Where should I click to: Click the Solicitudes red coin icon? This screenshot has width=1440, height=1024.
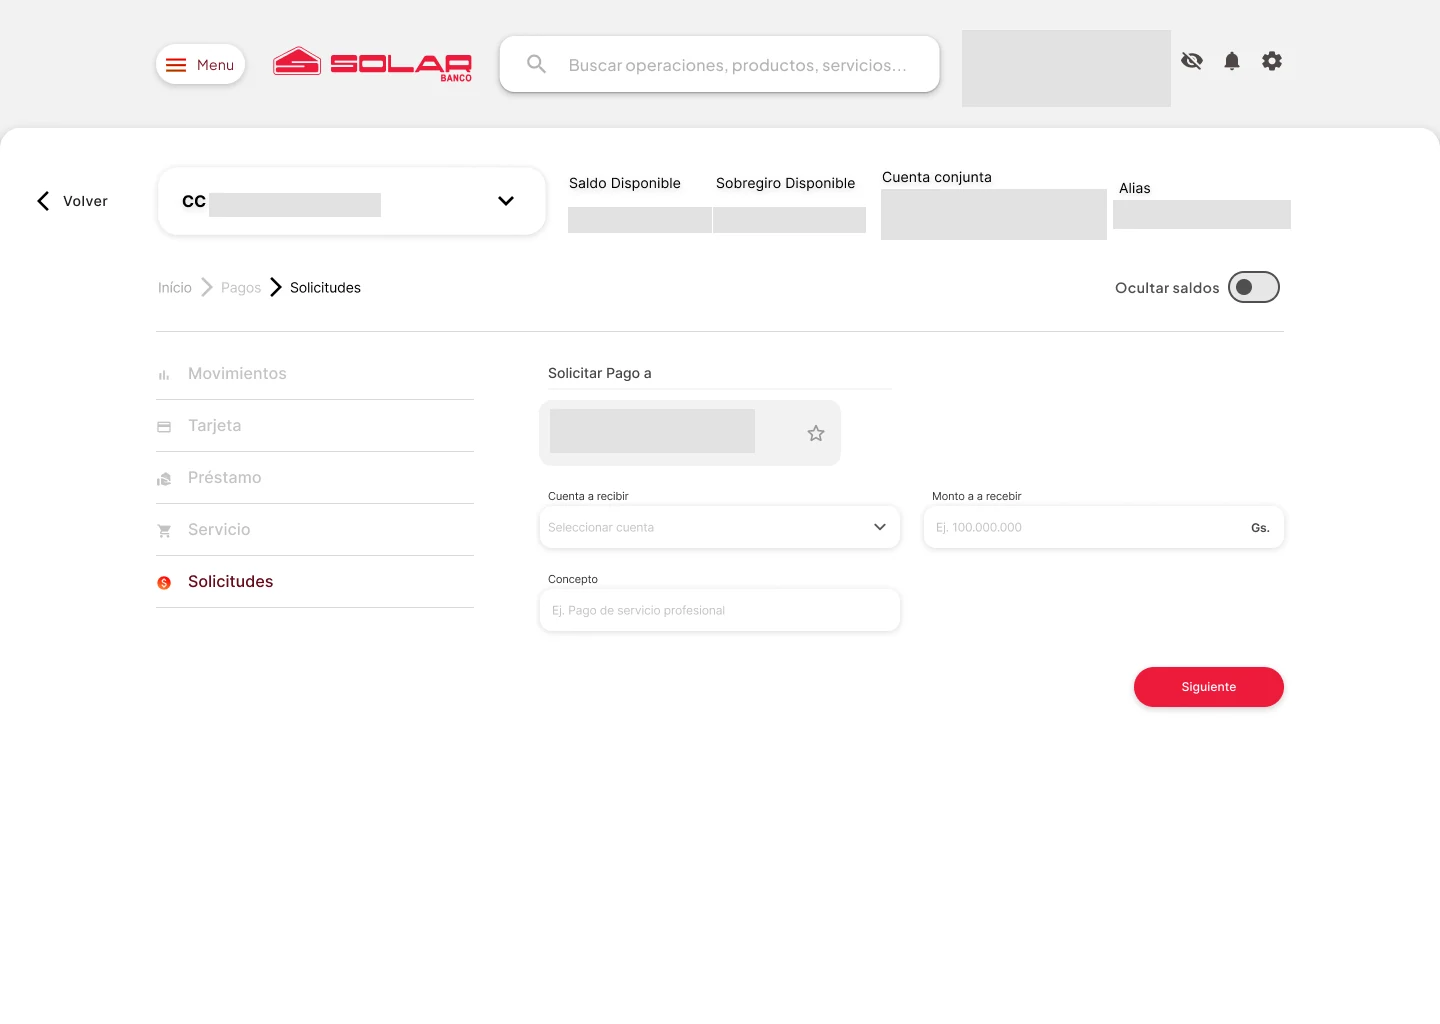[164, 583]
